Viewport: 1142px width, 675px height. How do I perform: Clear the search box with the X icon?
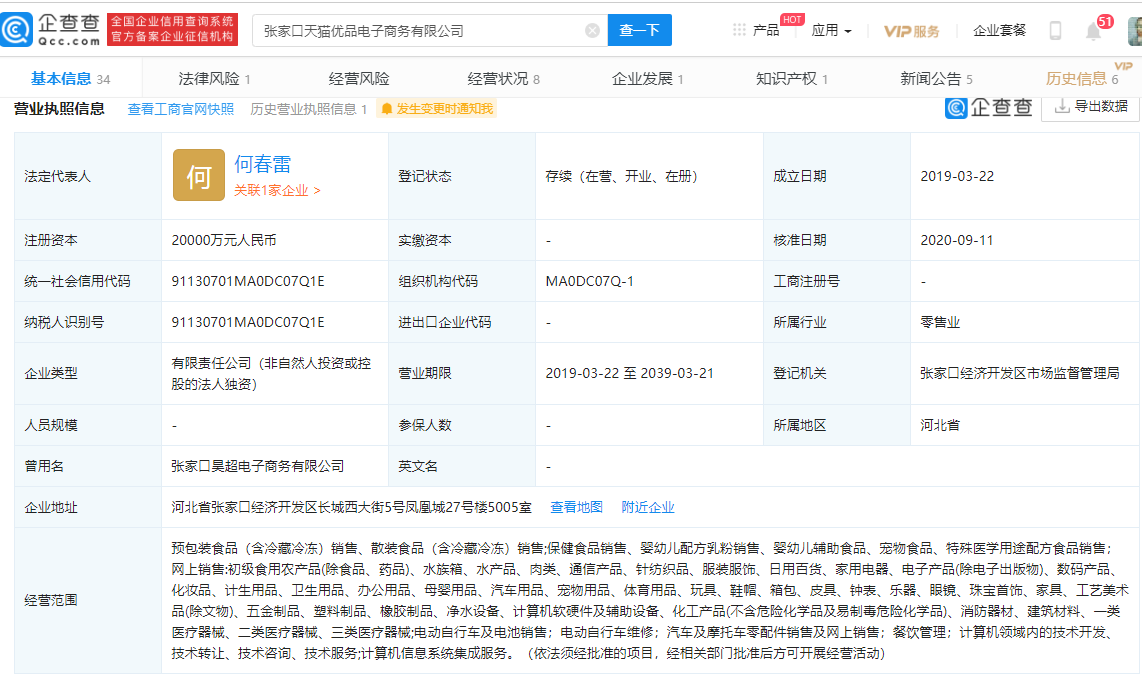tap(592, 31)
